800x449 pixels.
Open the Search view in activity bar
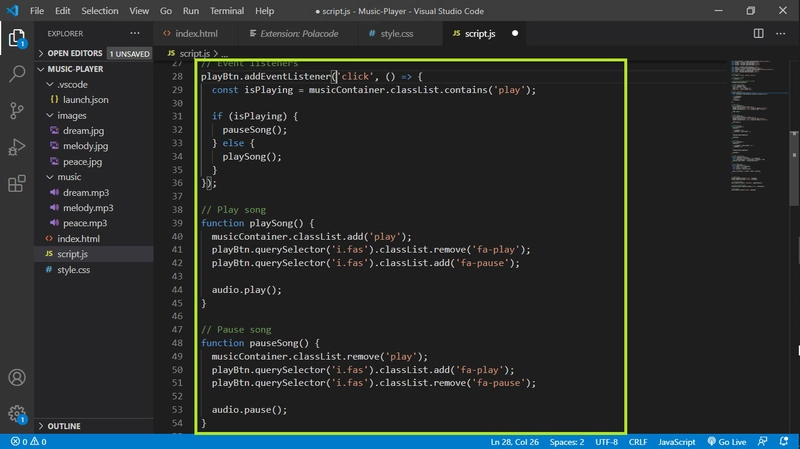pos(16,75)
